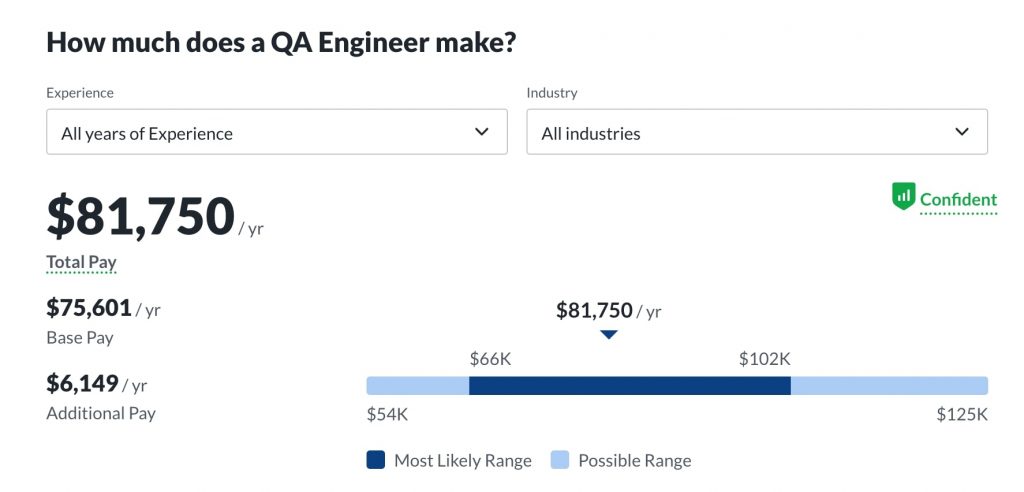Click the $54K minimum label
This screenshot has width=1024, height=492.
point(387,414)
